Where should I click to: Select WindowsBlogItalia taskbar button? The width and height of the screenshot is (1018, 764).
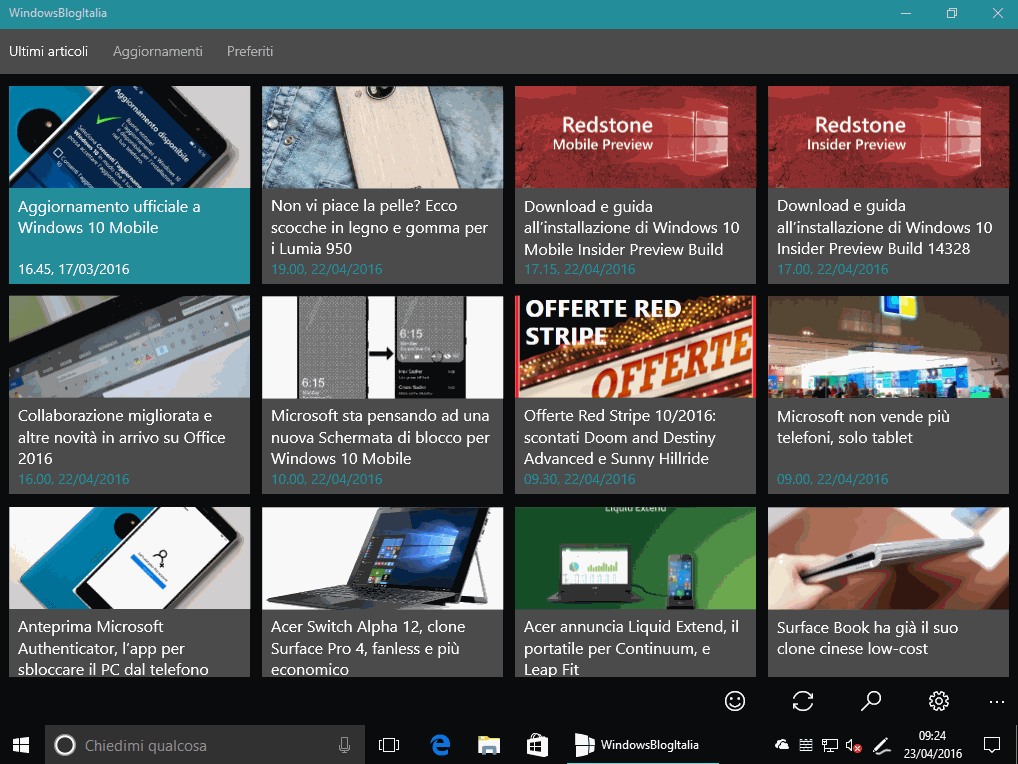[x=642, y=745]
